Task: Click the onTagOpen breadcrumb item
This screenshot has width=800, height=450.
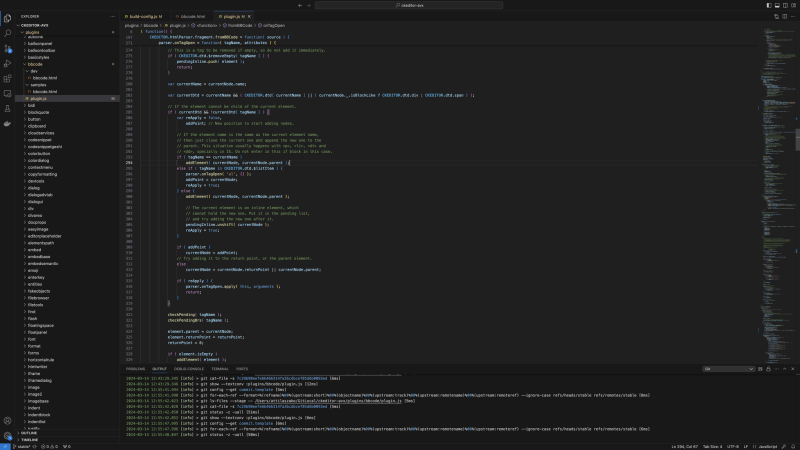Action: point(271,26)
